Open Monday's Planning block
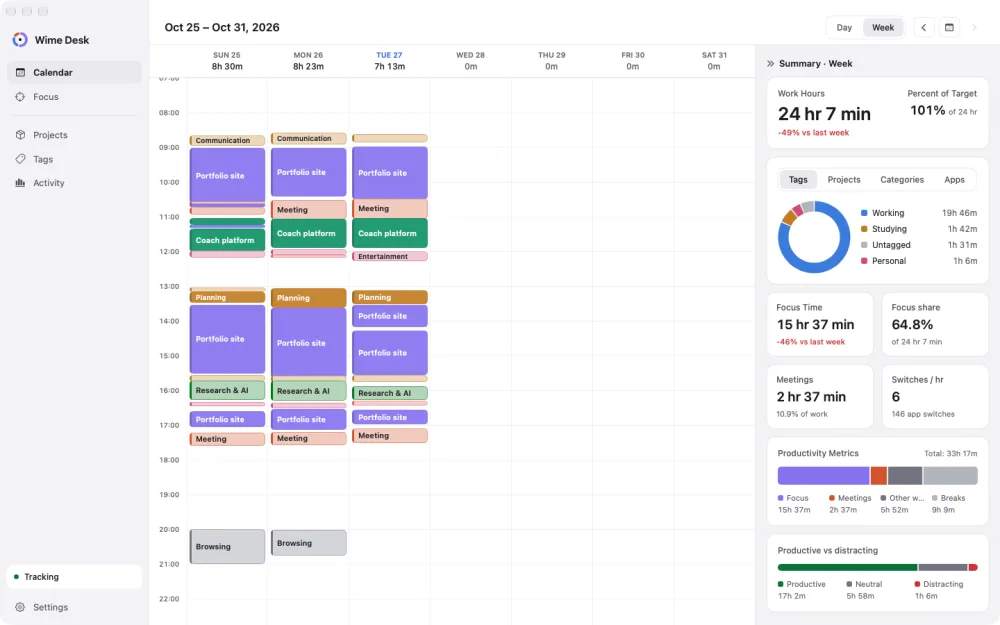The image size is (1000, 625). click(x=309, y=298)
